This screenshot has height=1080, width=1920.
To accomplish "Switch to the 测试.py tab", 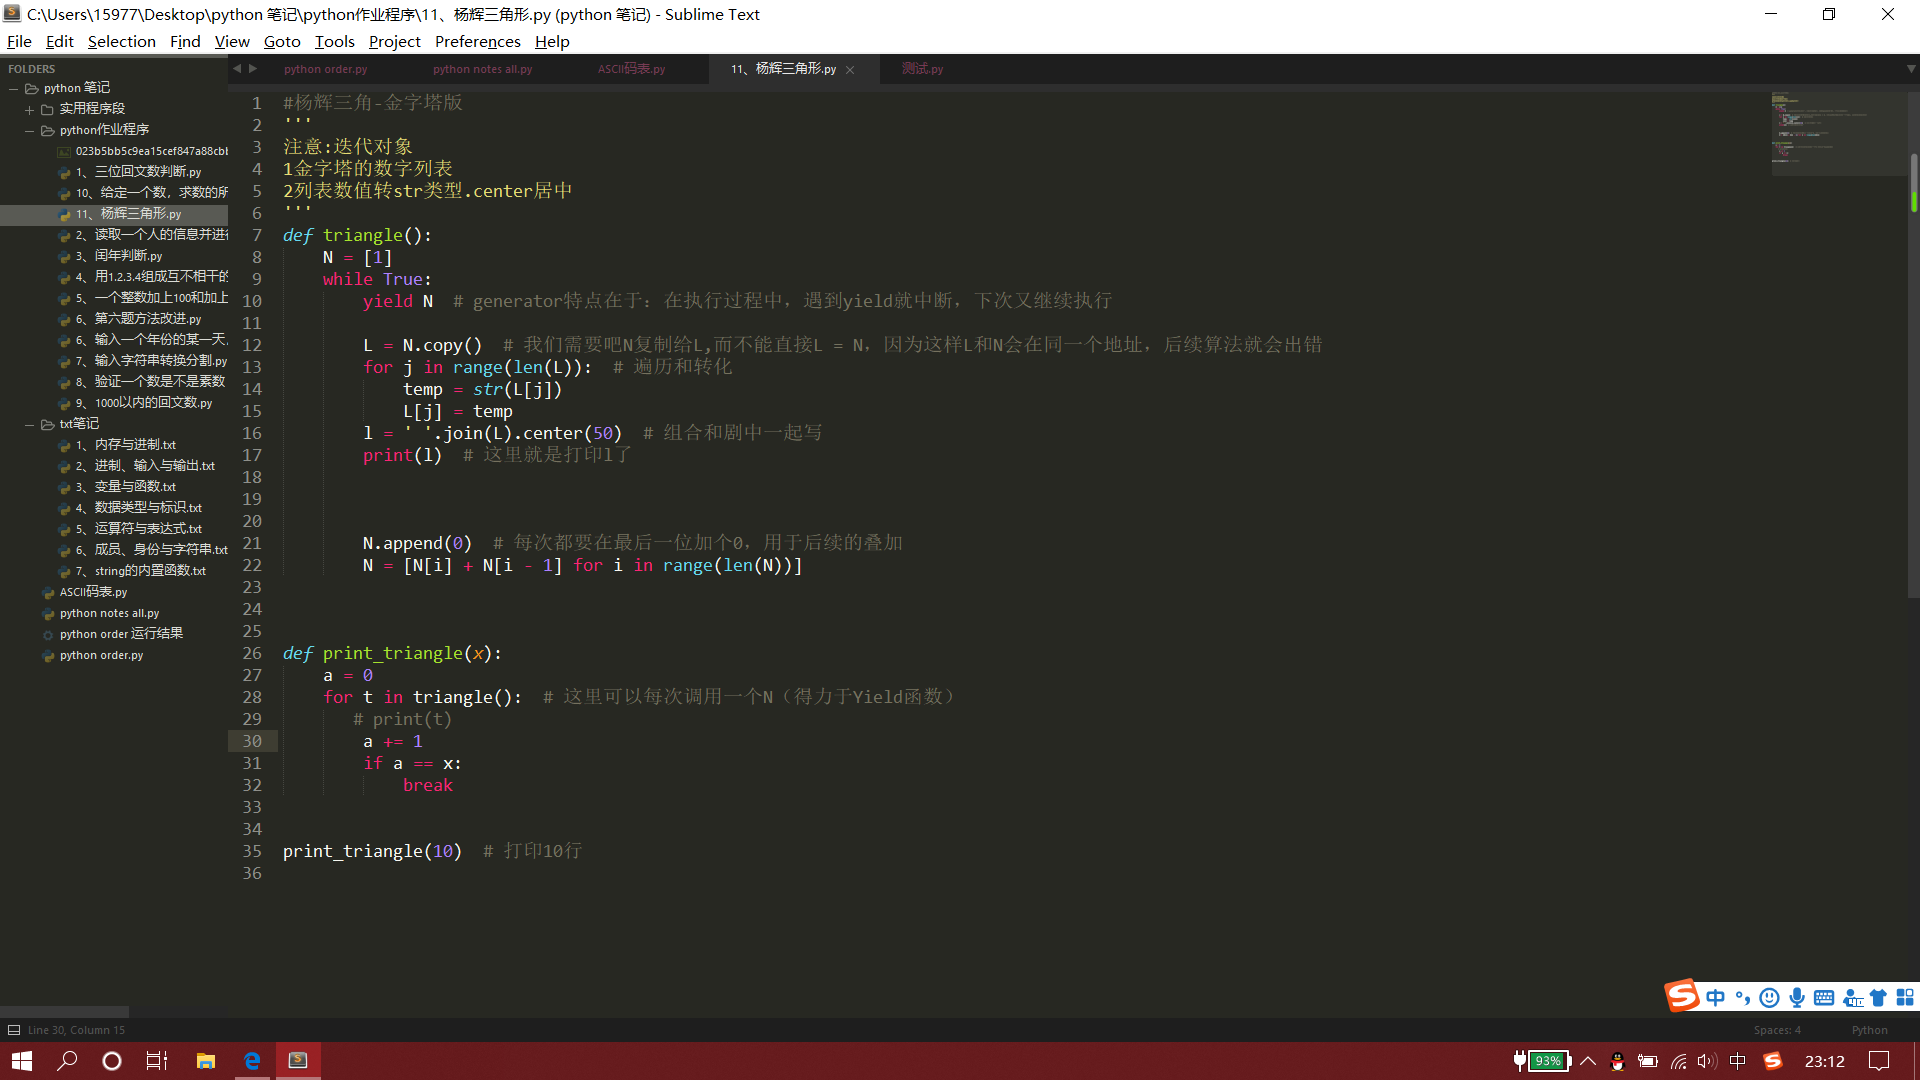I will click(921, 68).
